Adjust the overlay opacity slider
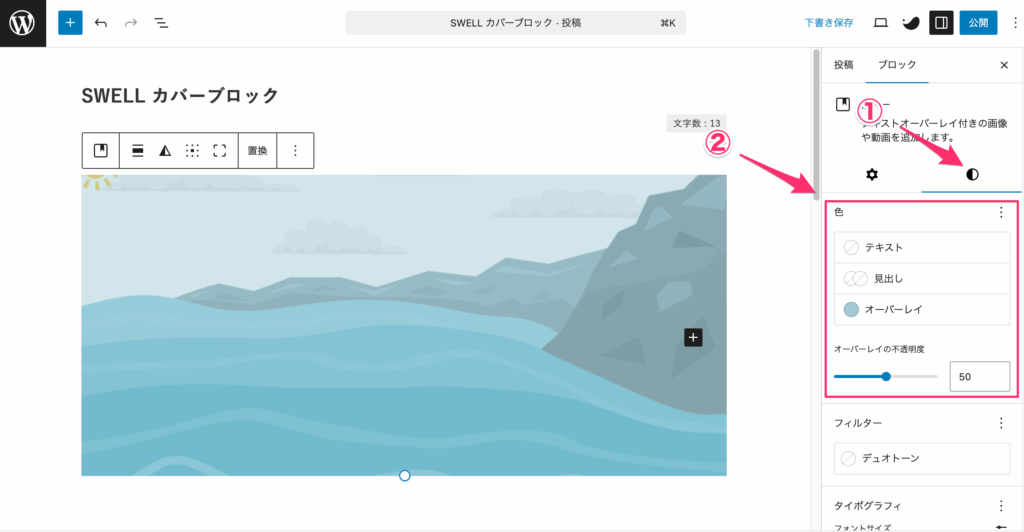Viewport: 1024px width, 532px height. pyautogui.click(x=886, y=377)
